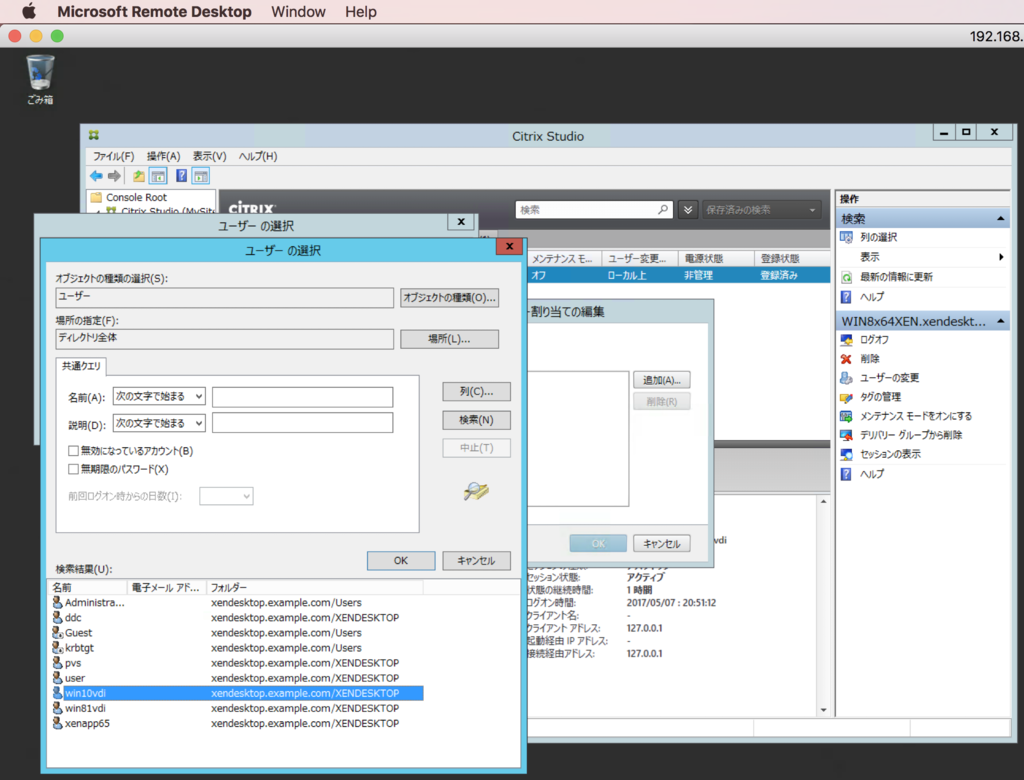This screenshot has width=1024, height=780.
Task: Click the ddc user icon in results
Action: pyautogui.click(x=57, y=617)
